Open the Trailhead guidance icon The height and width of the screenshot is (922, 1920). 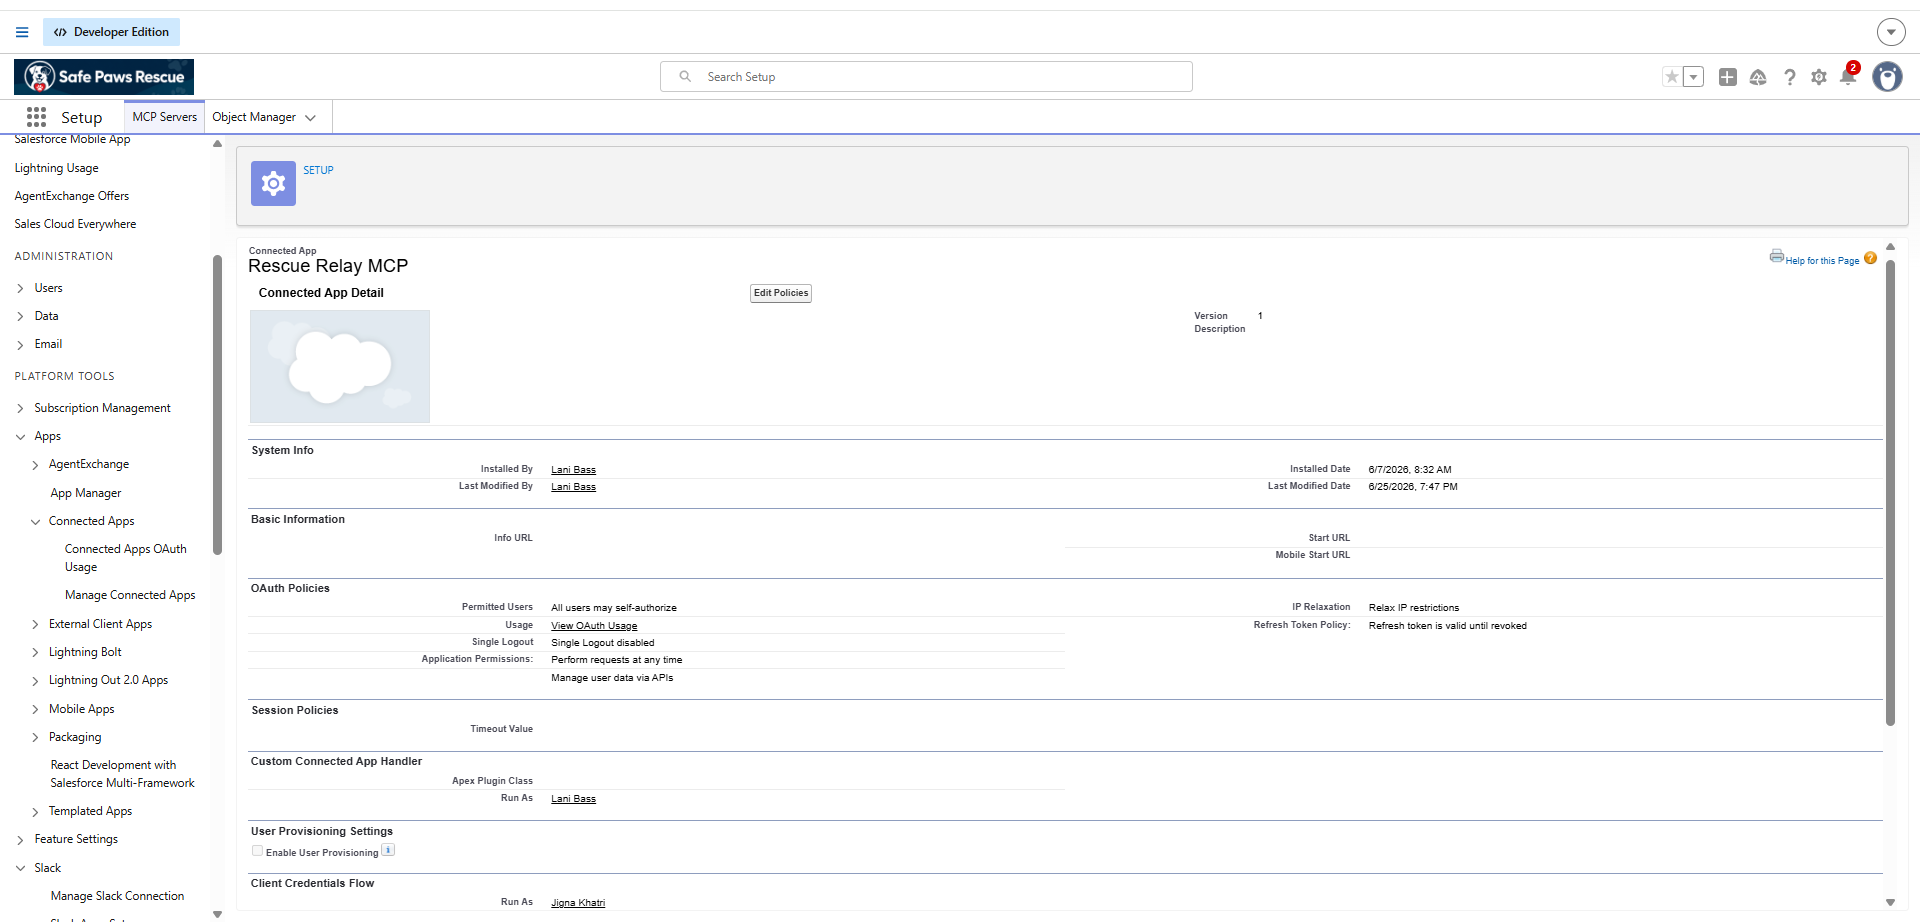click(x=1758, y=77)
